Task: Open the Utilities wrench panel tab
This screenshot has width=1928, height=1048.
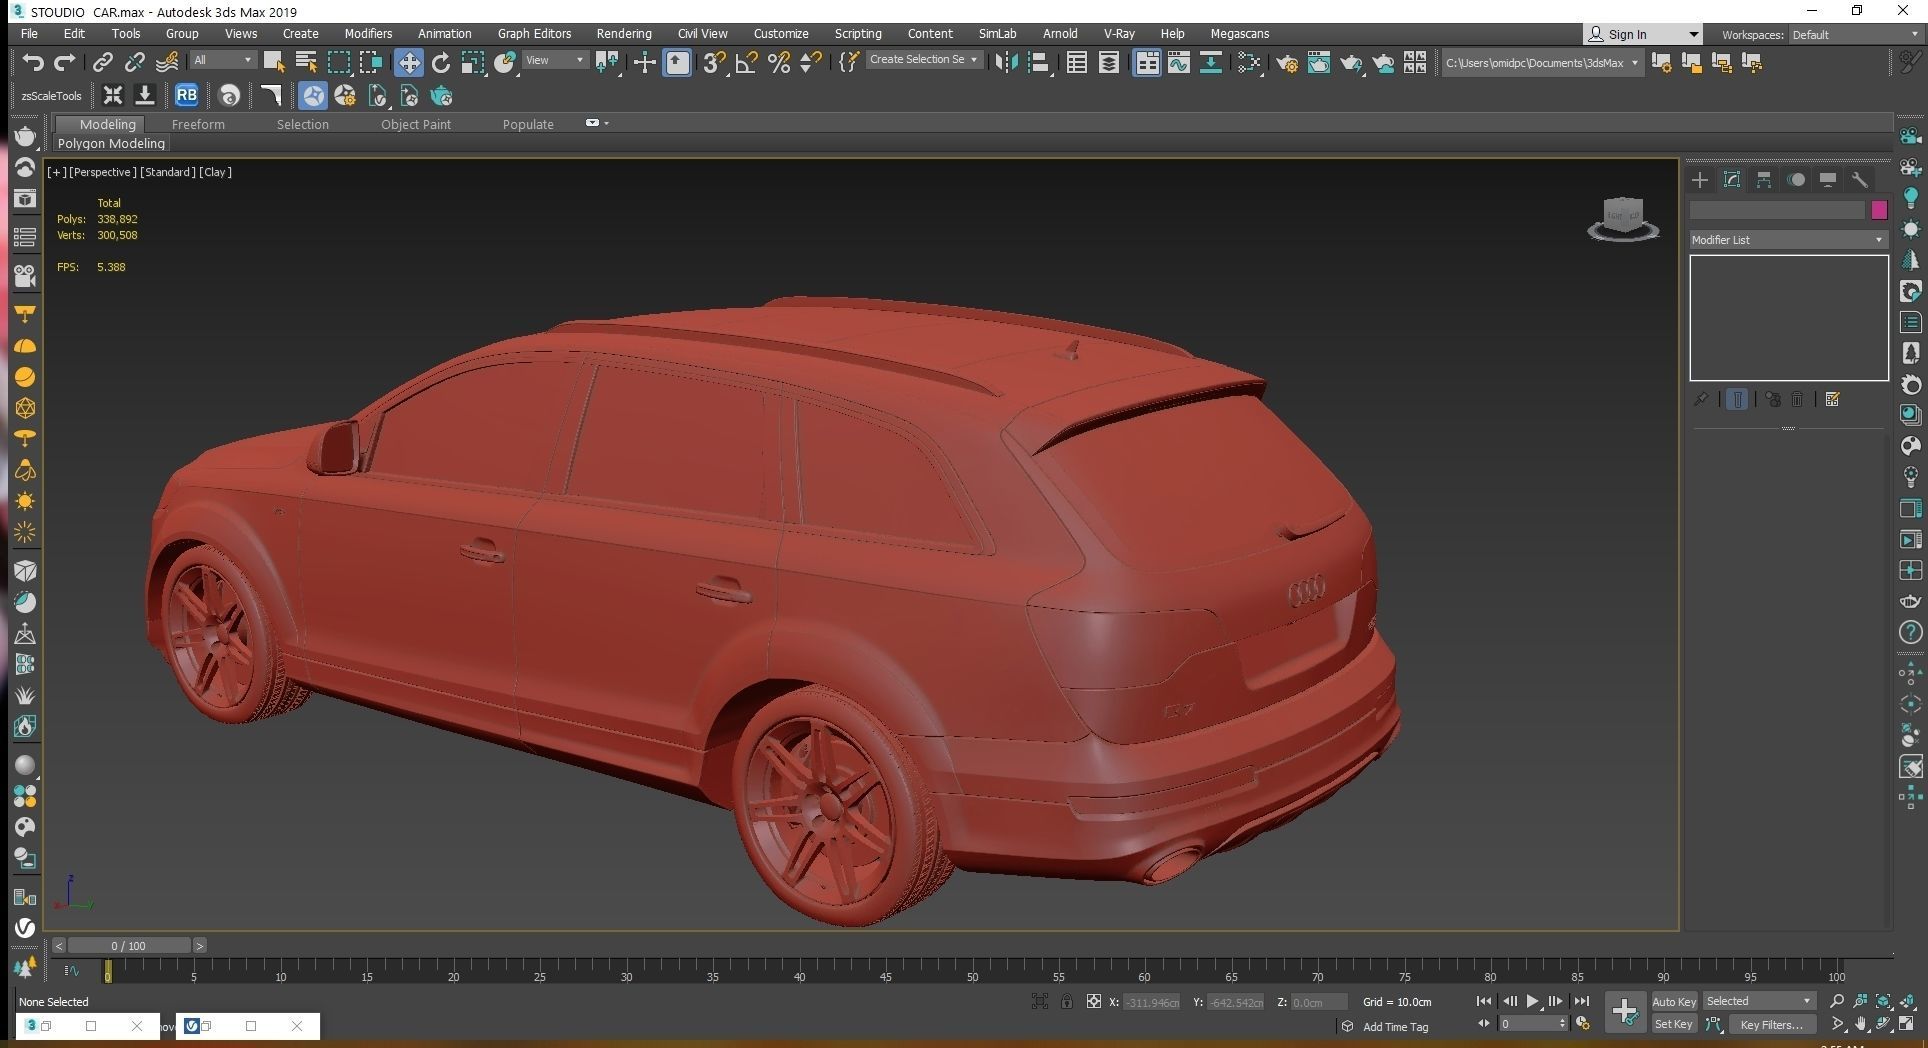Action: [x=1860, y=180]
